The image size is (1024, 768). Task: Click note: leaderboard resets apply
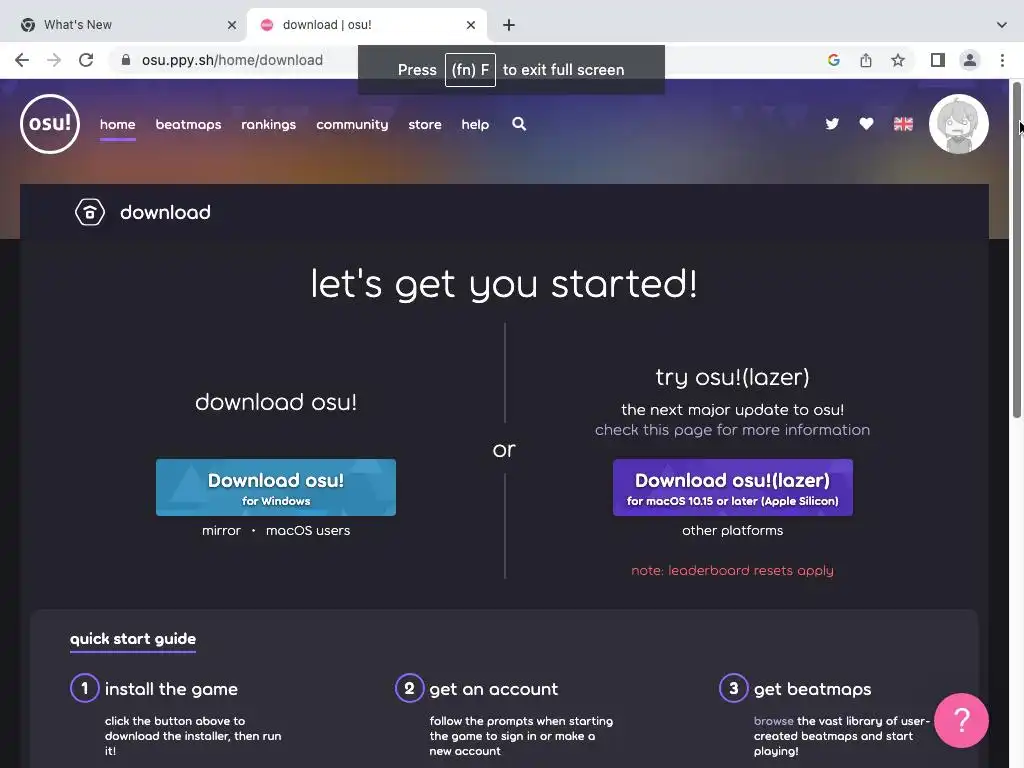(733, 570)
